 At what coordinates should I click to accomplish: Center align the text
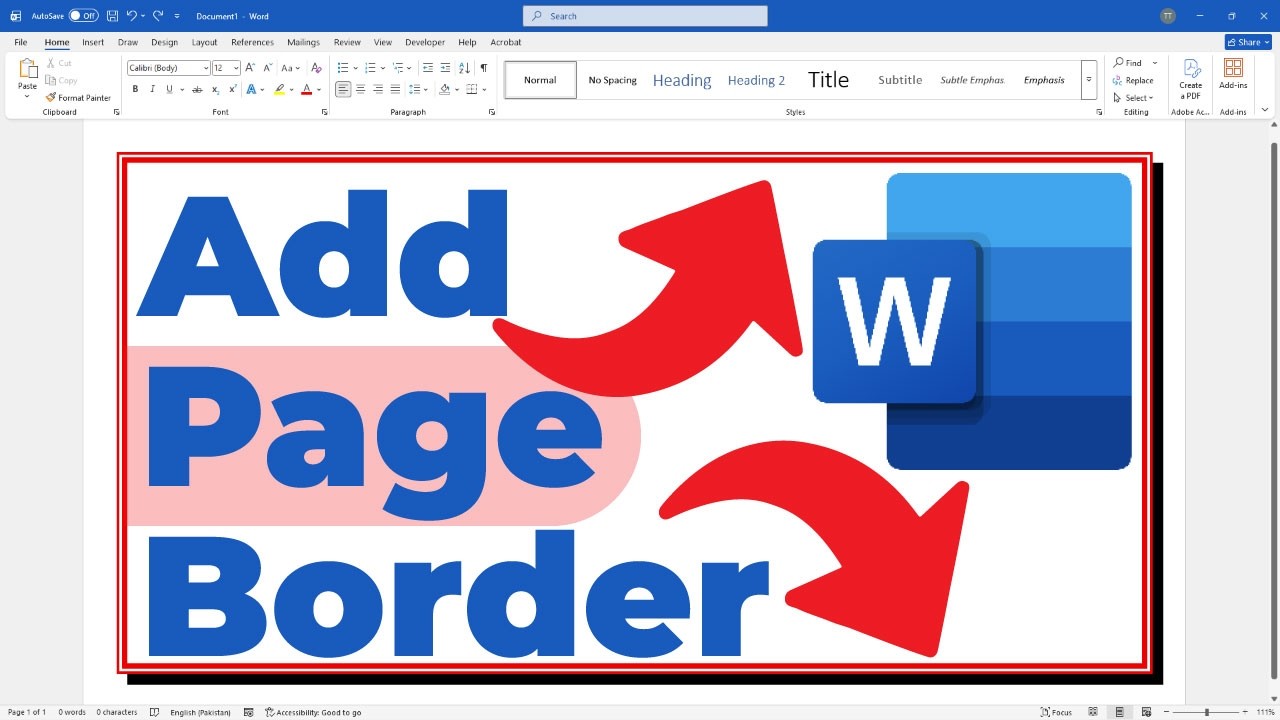(361, 89)
